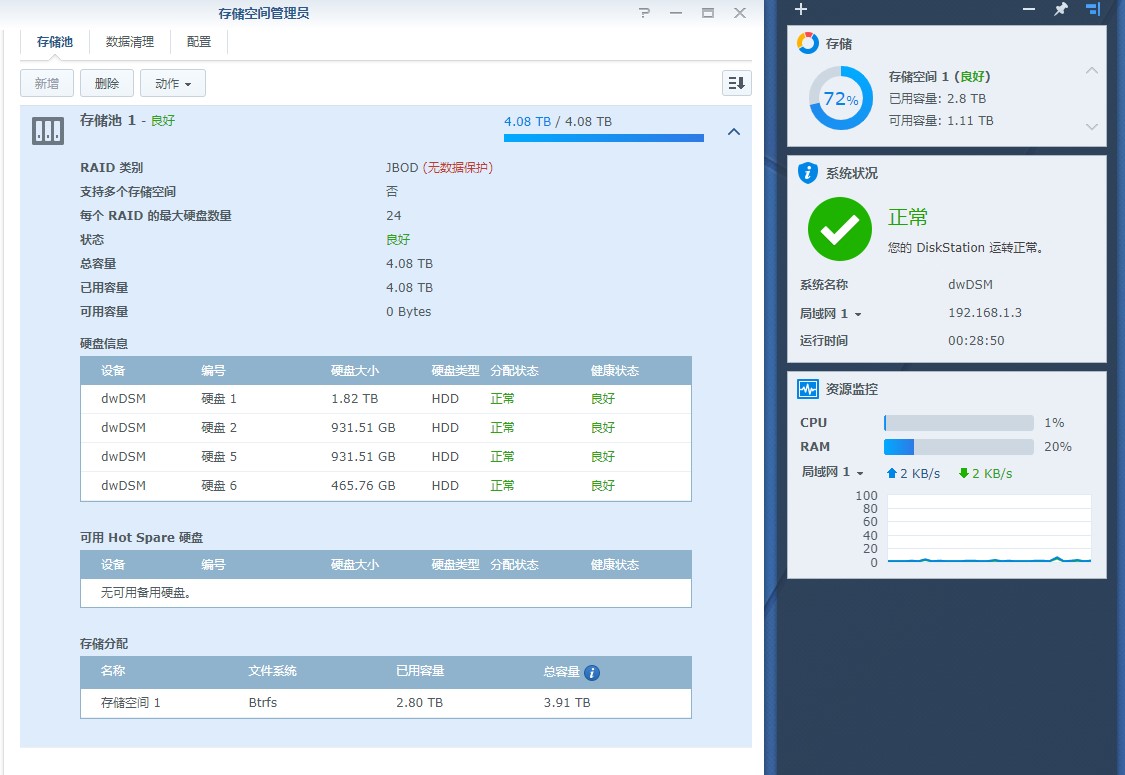Open the help question mark icon
Screen dimensions: 1125x775
pyautogui.click(x=644, y=13)
